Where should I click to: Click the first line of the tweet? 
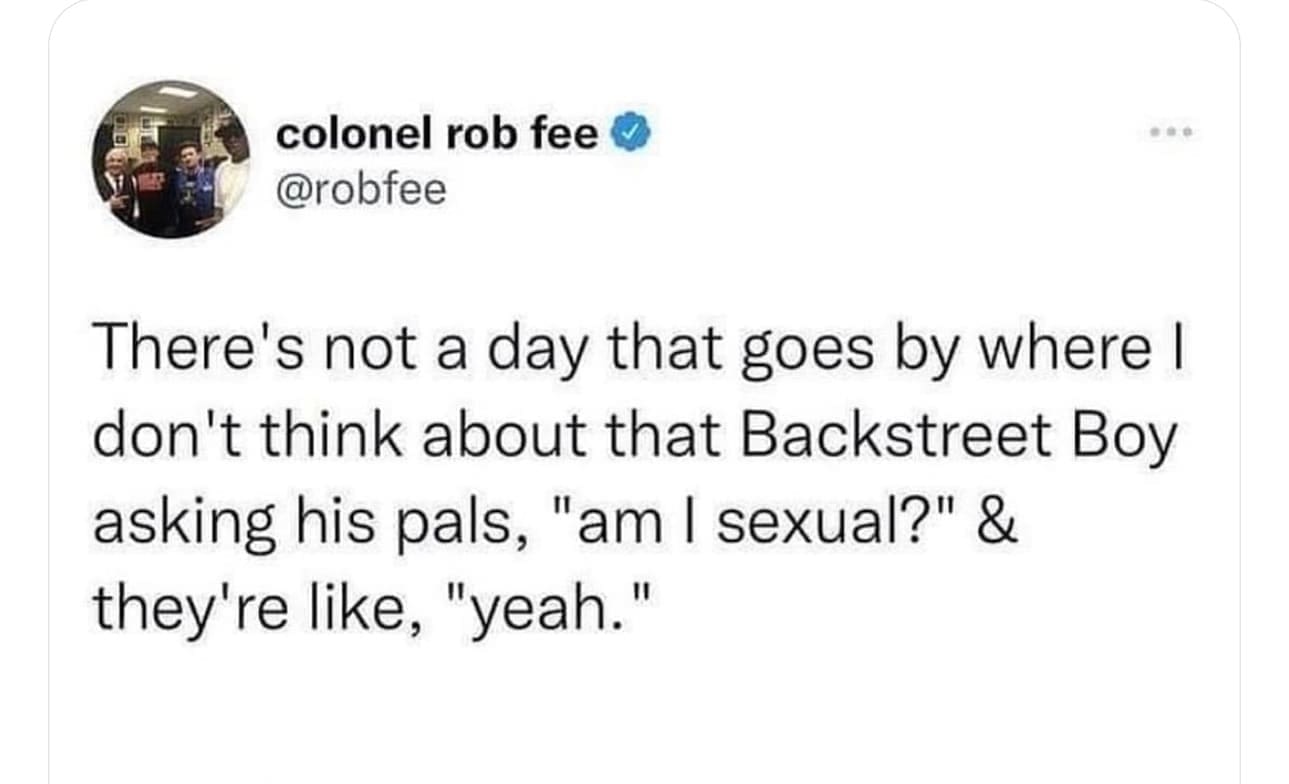(x=640, y=347)
